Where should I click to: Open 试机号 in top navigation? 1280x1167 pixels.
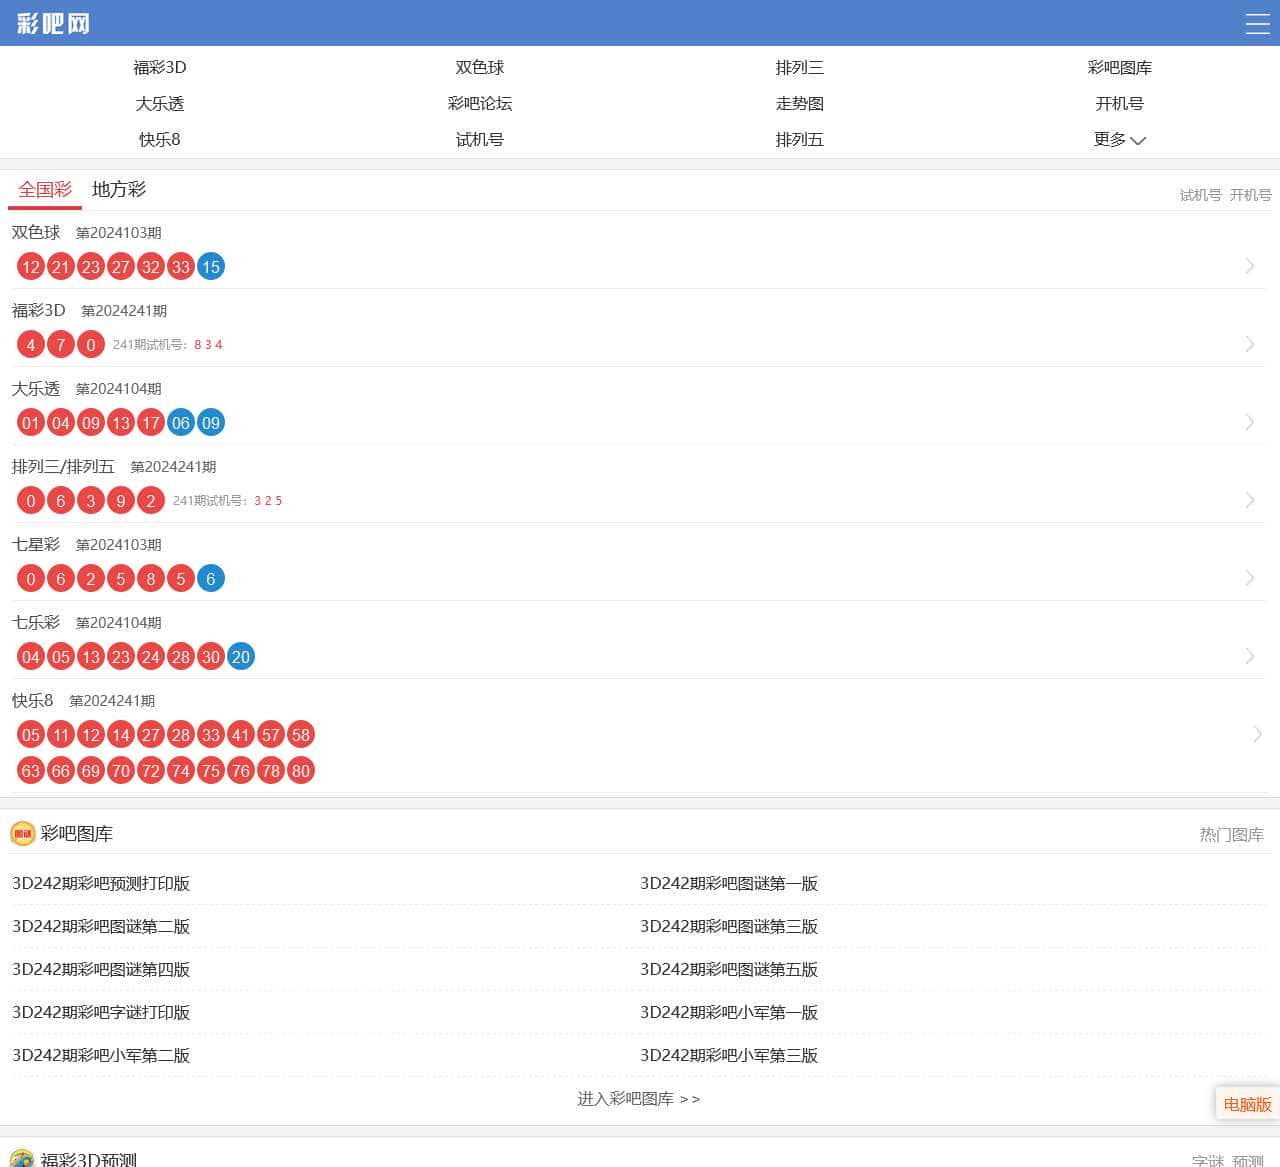[480, 139]
